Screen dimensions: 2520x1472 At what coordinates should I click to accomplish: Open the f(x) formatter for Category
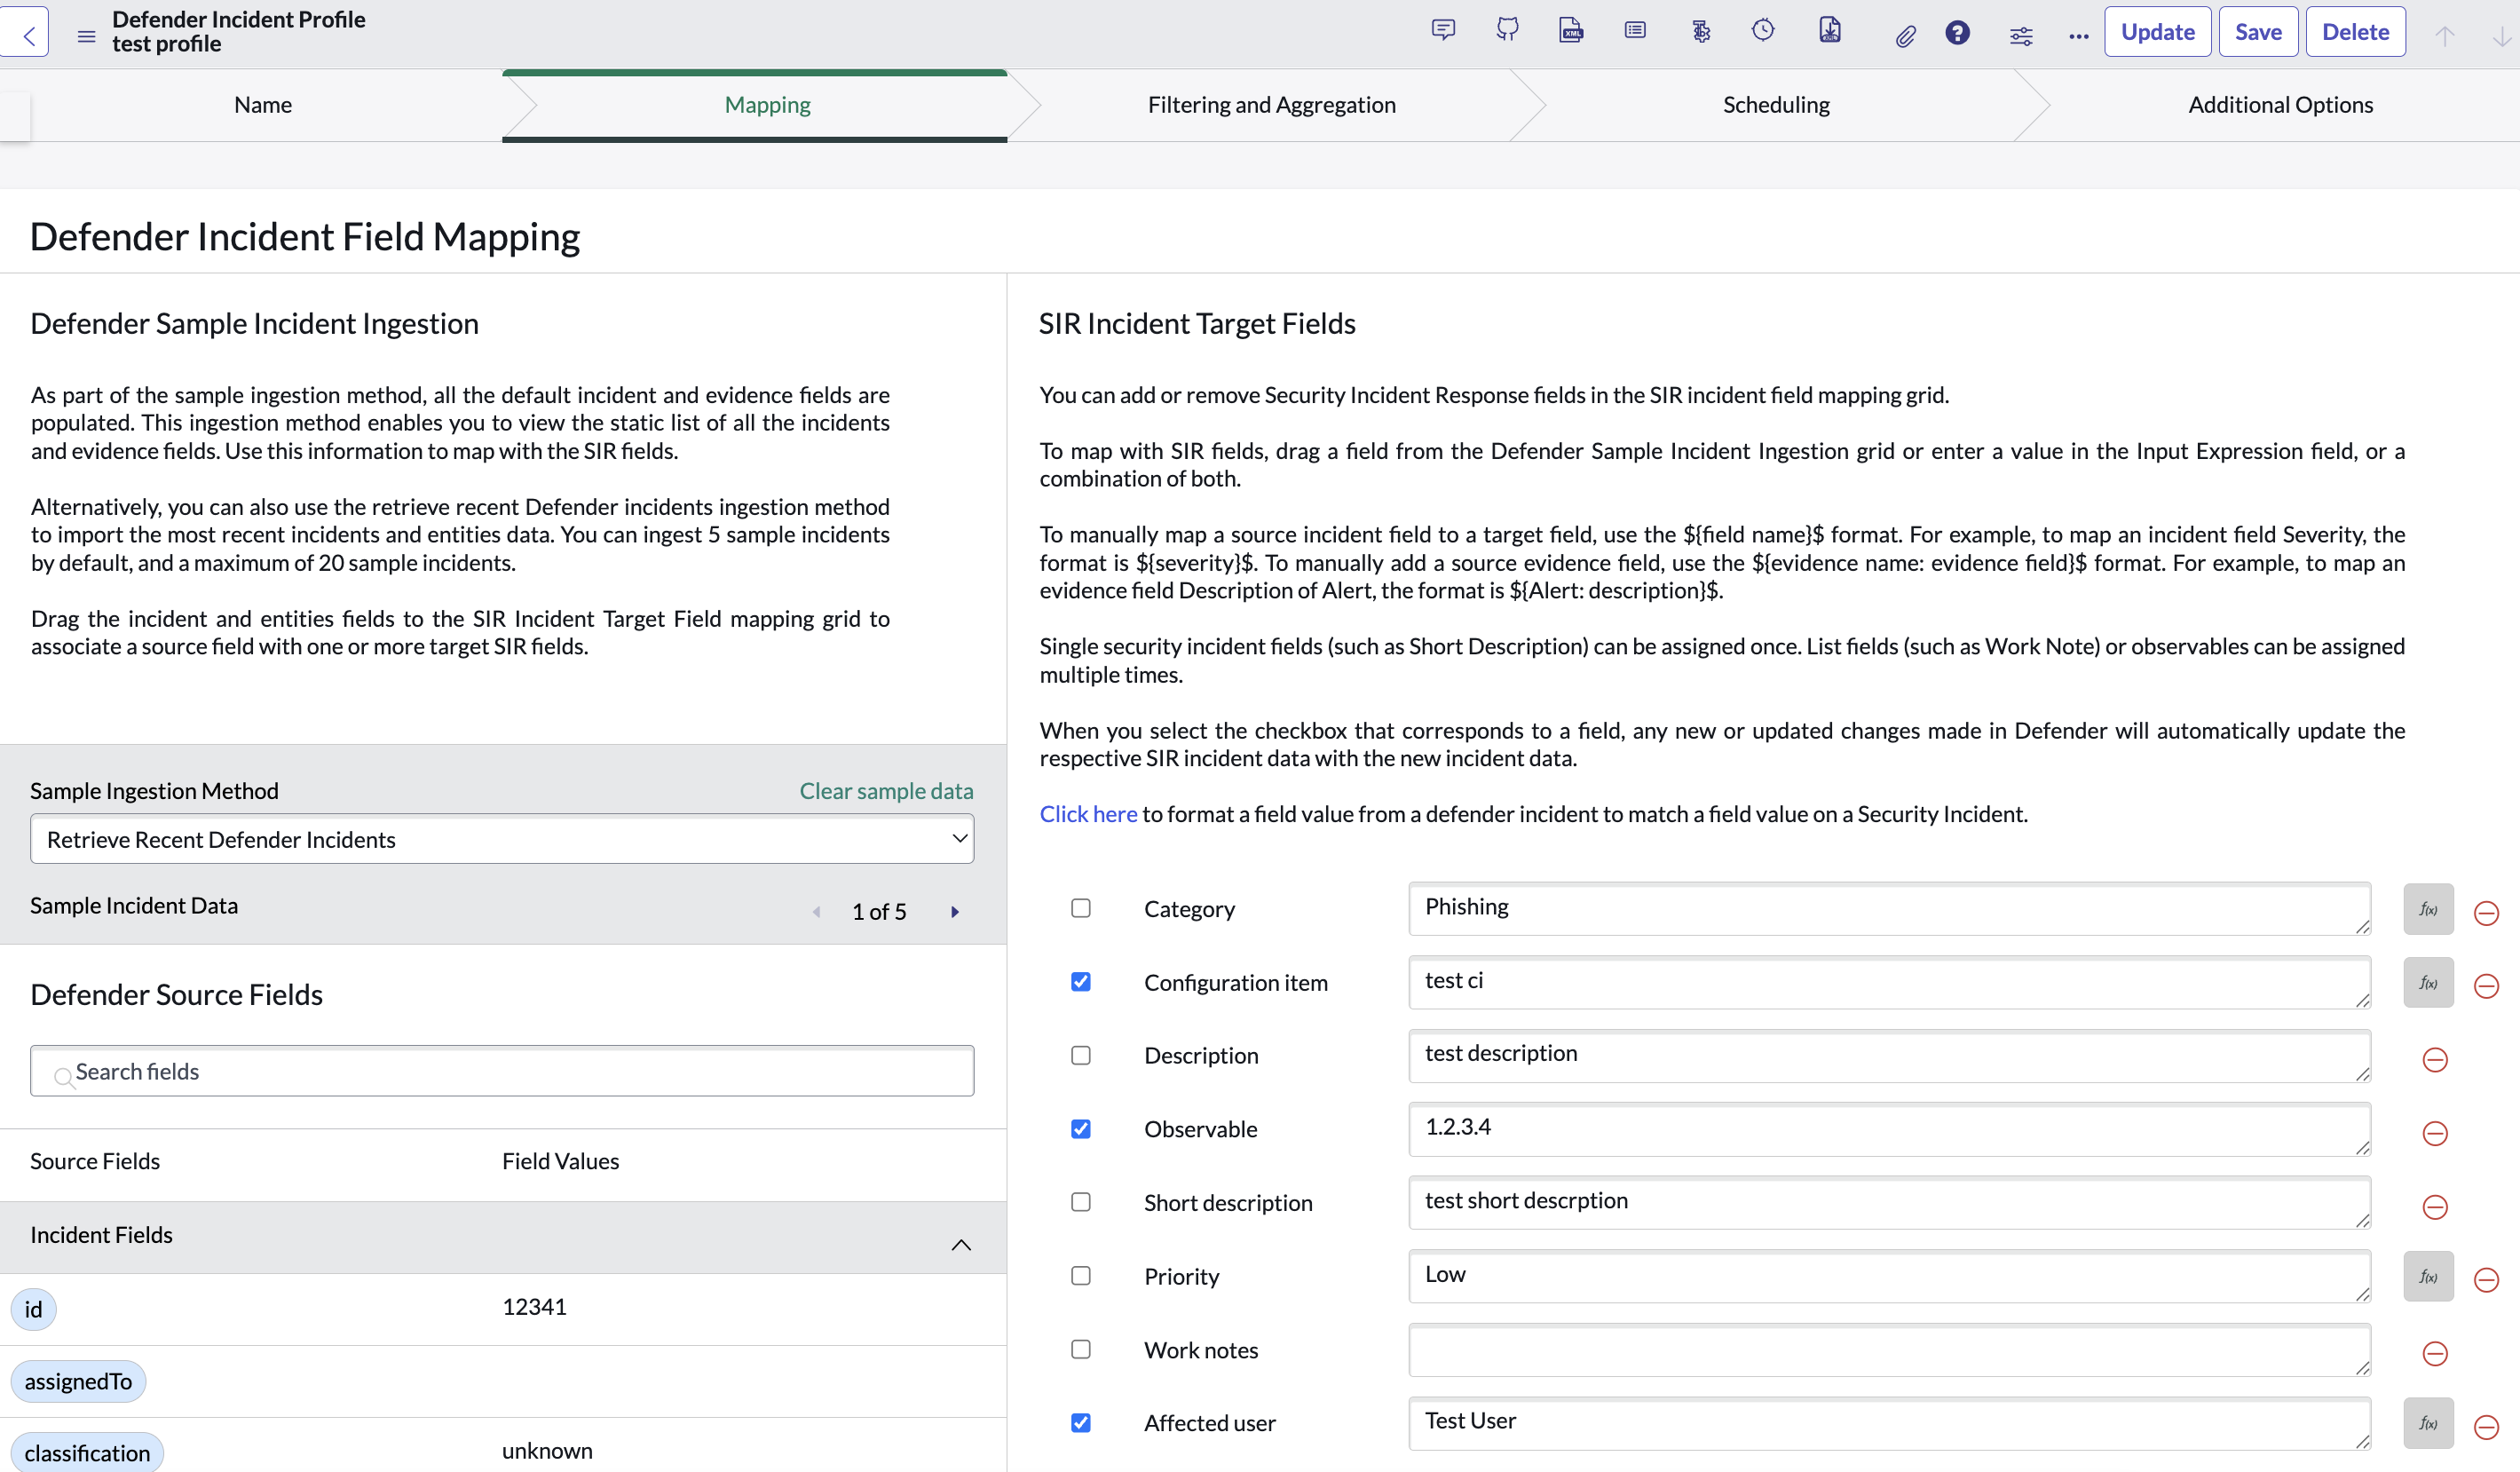click(2428, 909)
